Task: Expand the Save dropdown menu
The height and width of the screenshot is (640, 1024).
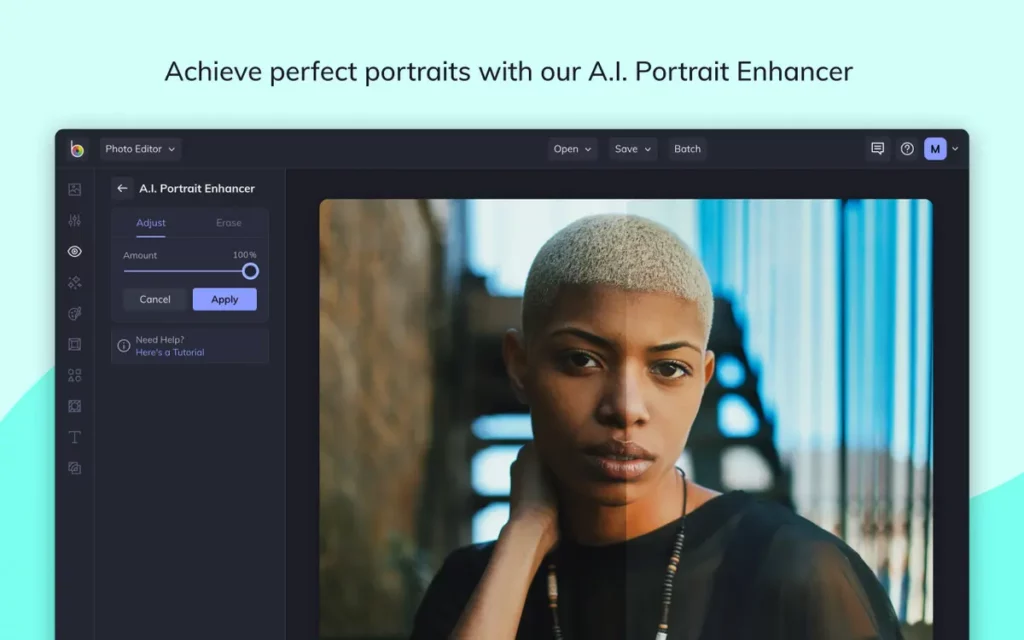Action: coord(633,149)
